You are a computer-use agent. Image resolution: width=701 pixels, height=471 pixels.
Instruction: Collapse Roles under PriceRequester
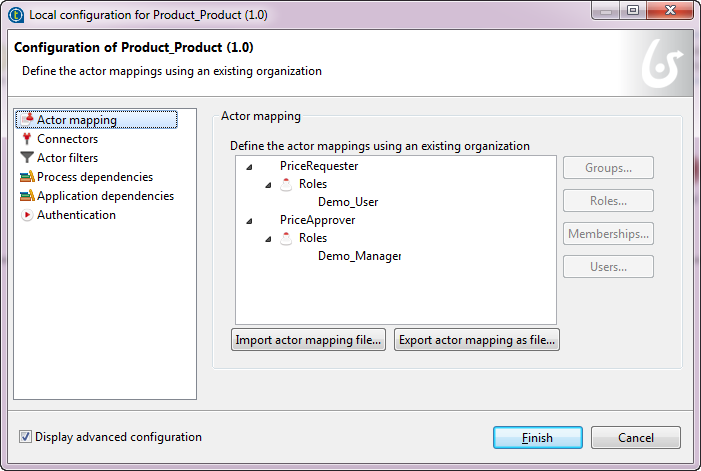point(268,185)
